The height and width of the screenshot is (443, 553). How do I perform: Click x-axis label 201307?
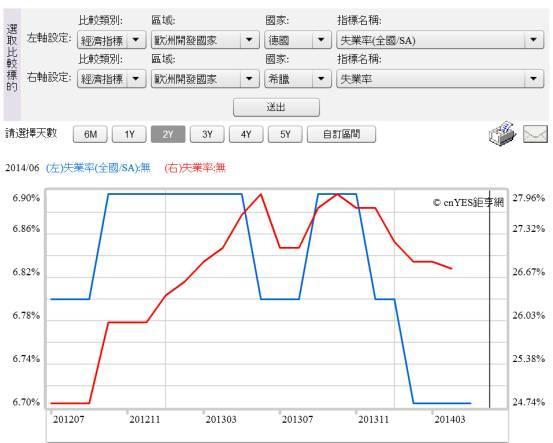pos(297,419)
